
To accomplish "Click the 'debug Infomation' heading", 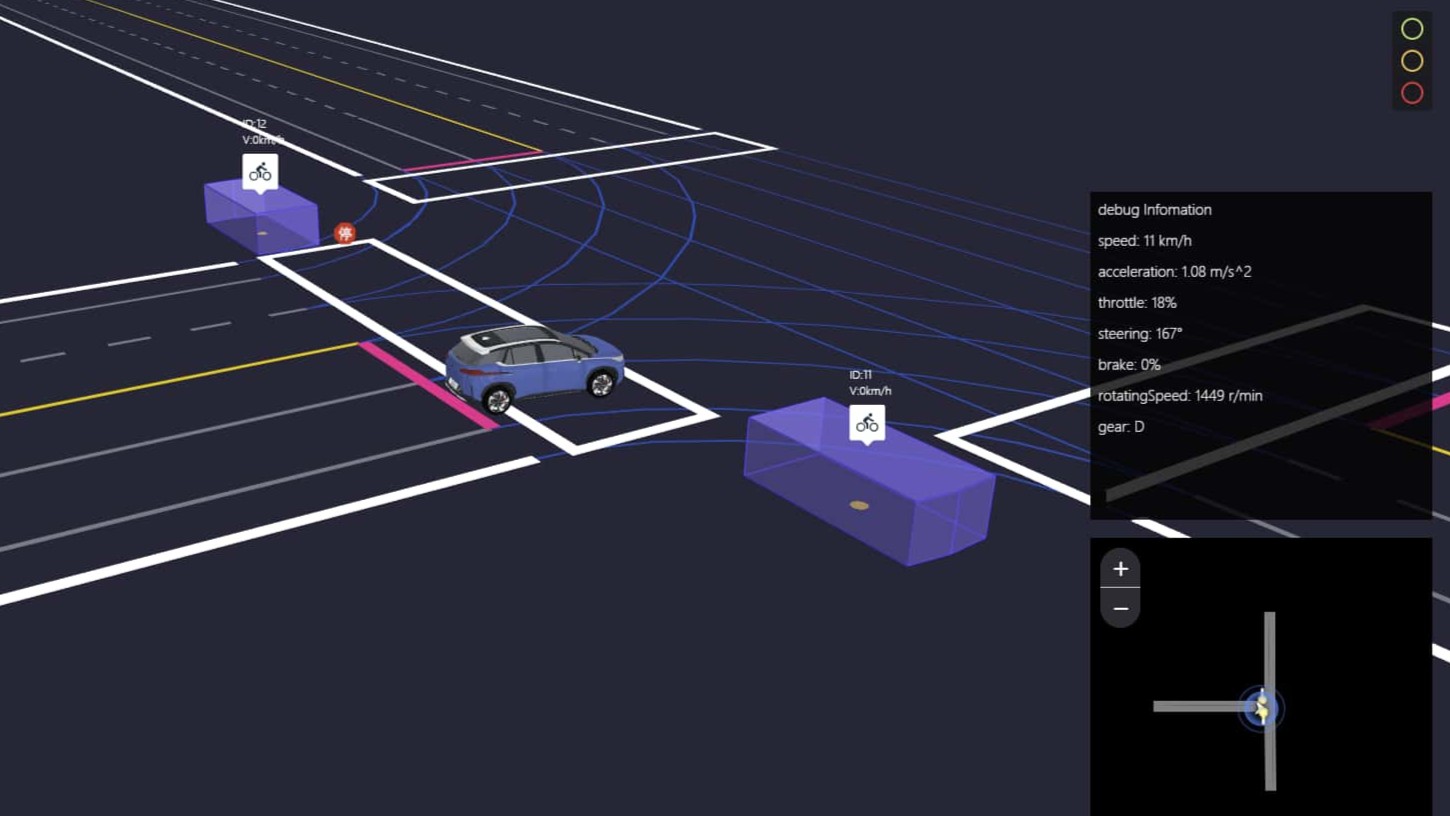I will click(1154, 210).
